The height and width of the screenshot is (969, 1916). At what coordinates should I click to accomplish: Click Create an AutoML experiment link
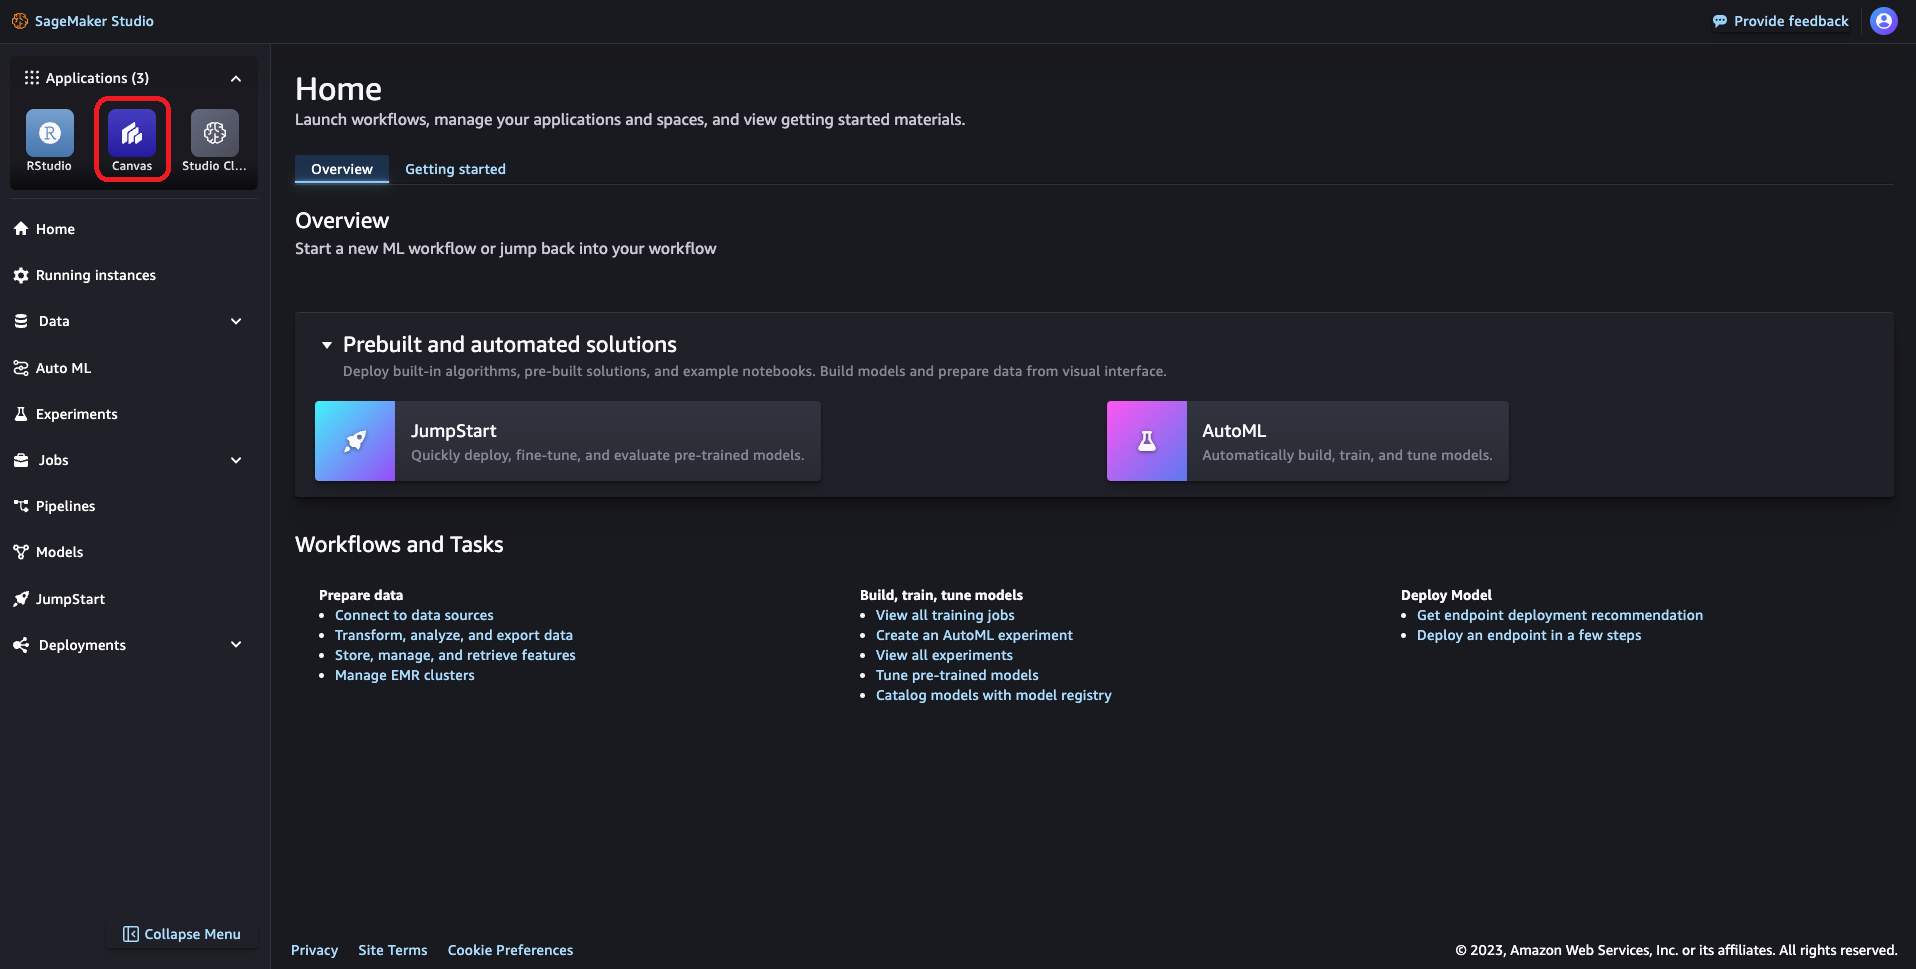tap(974, 635)
